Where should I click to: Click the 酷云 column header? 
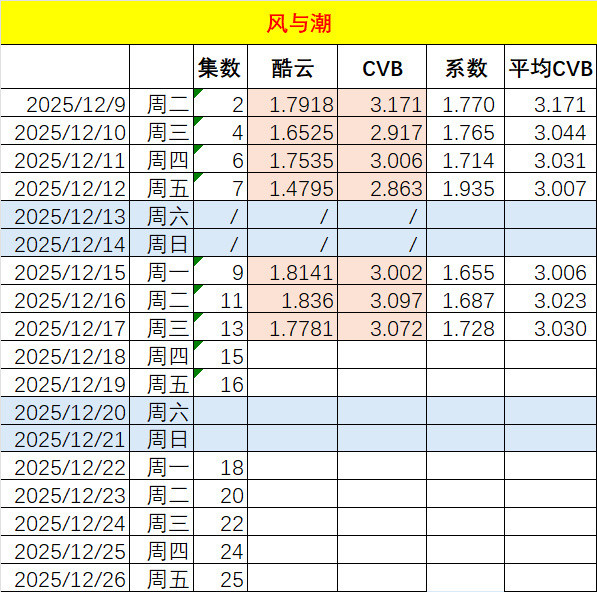click(292, 67)
